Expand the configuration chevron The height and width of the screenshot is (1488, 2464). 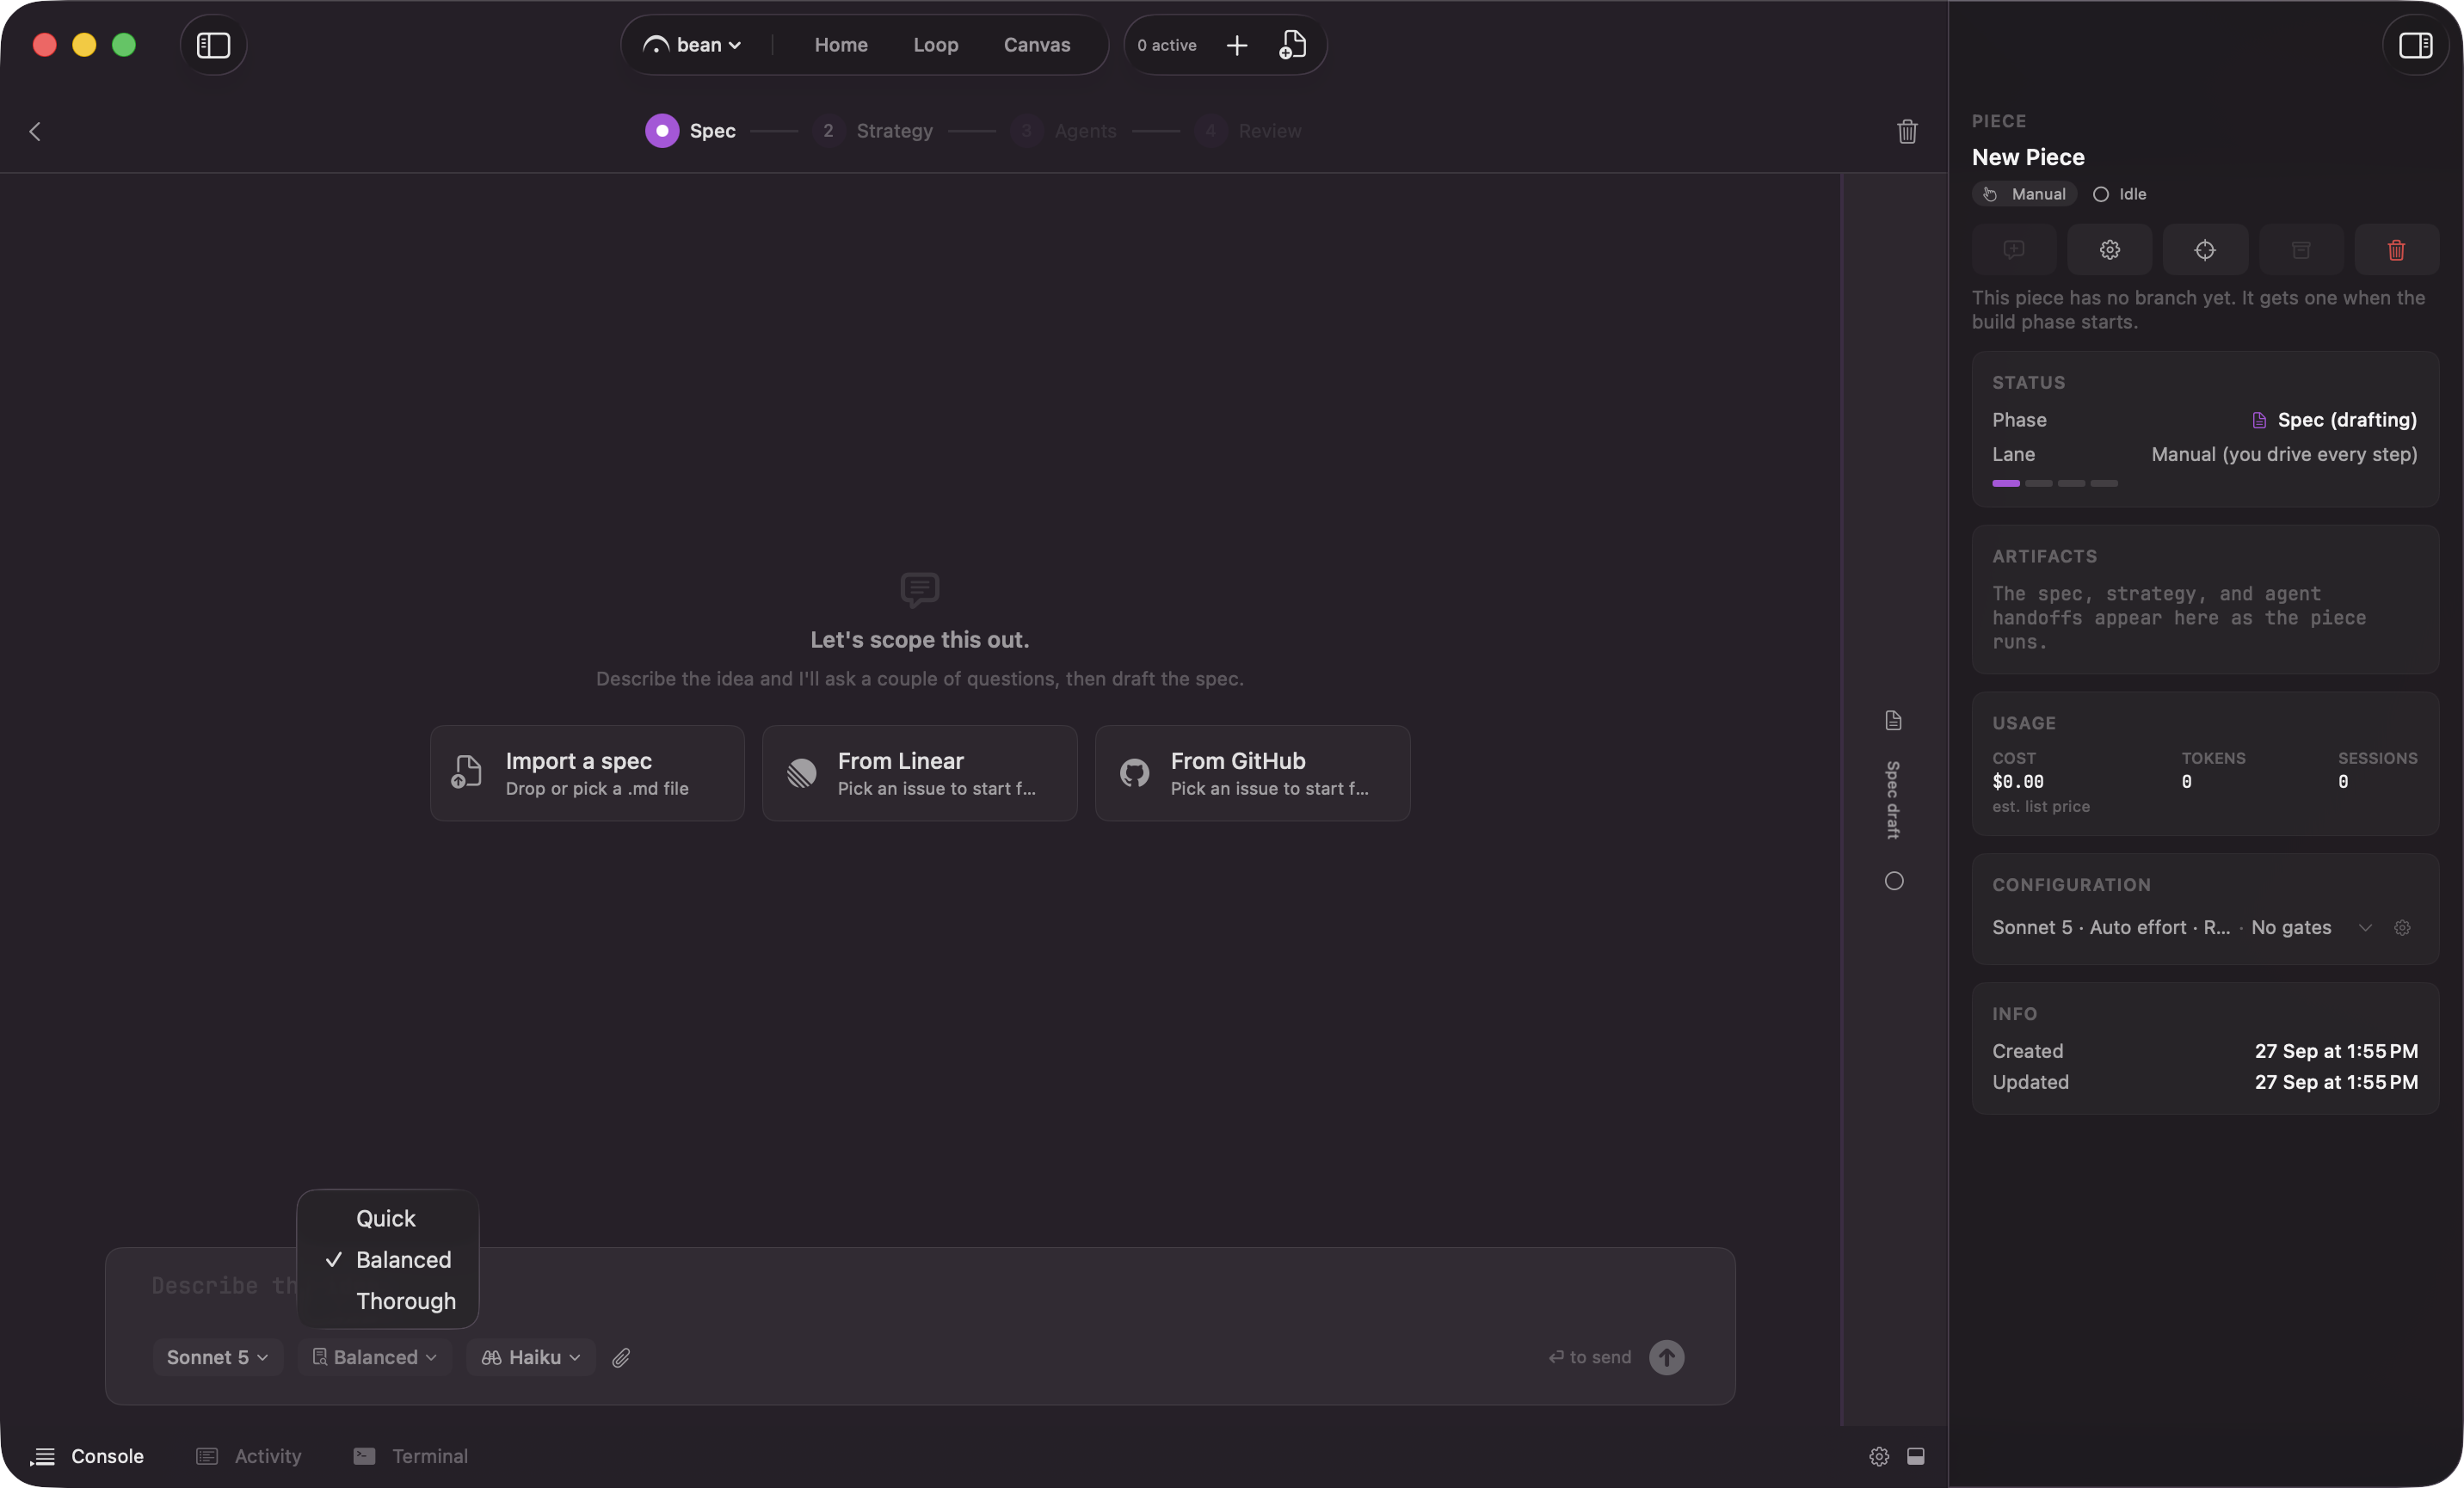[2364, 927]
